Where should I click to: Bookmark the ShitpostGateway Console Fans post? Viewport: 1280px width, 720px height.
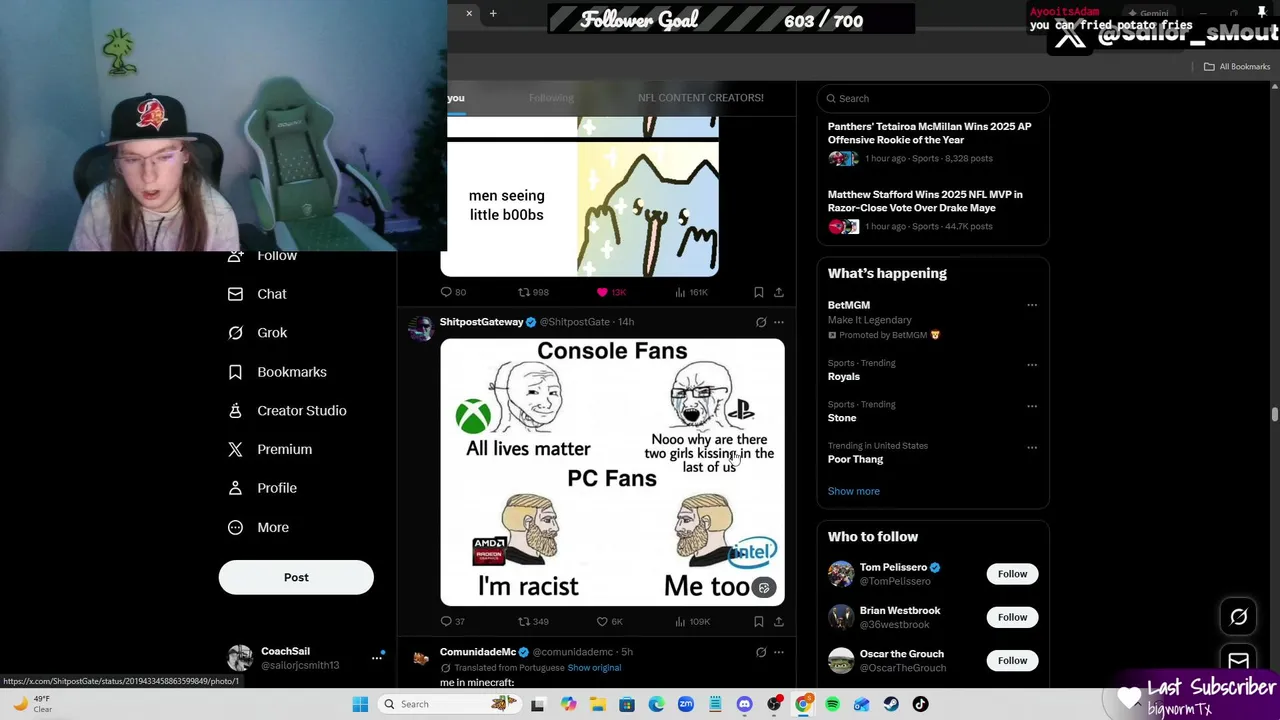point(758,622)
